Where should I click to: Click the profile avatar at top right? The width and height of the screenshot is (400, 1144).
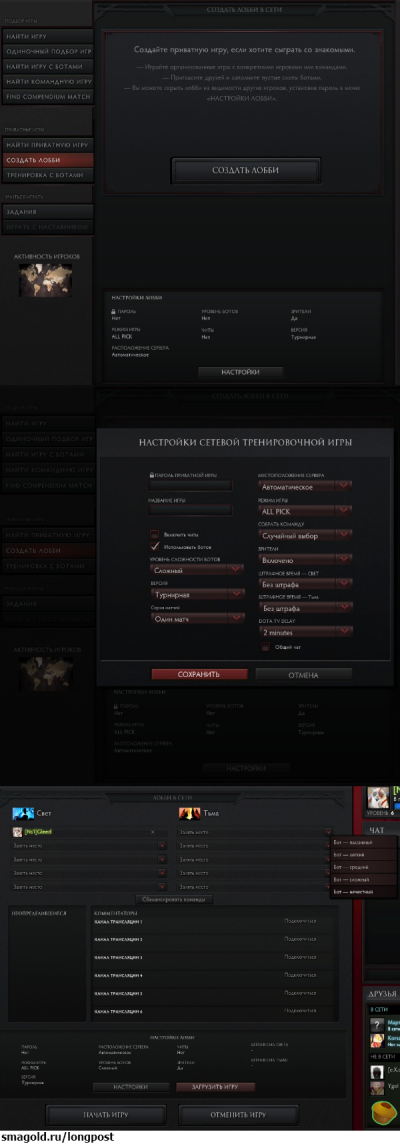coord(379,797)
